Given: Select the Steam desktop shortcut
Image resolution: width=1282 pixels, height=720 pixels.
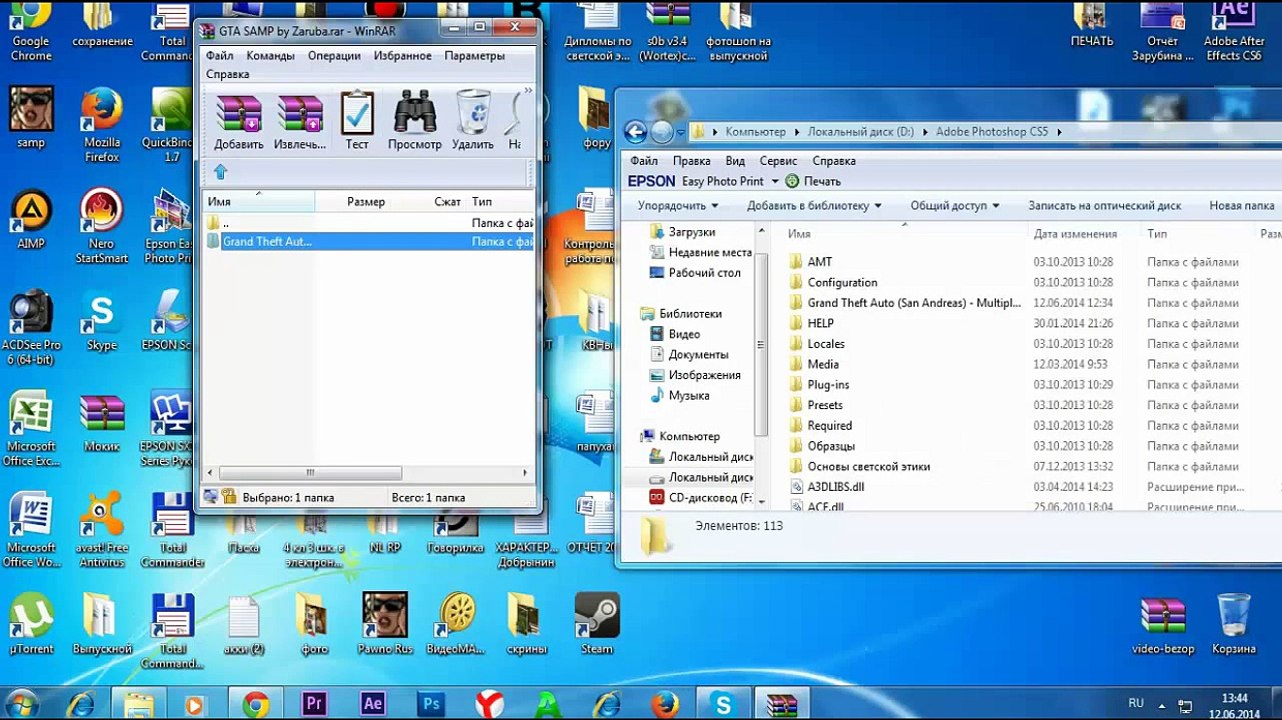Looking at the screenshot, I should tap(597, 624).
